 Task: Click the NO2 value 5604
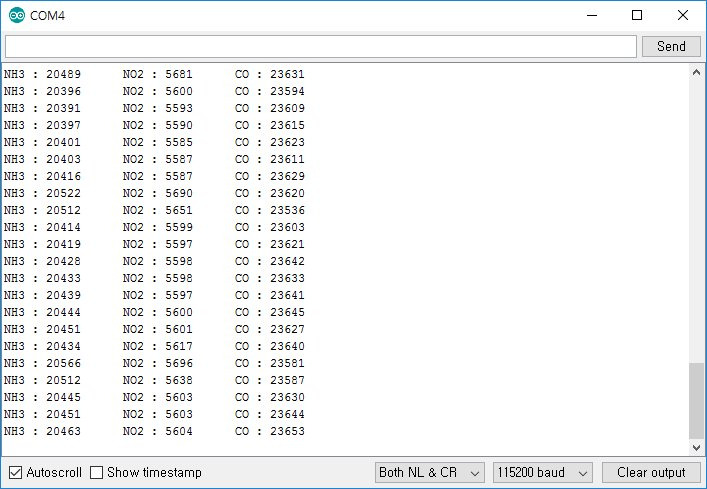point(179,431)
